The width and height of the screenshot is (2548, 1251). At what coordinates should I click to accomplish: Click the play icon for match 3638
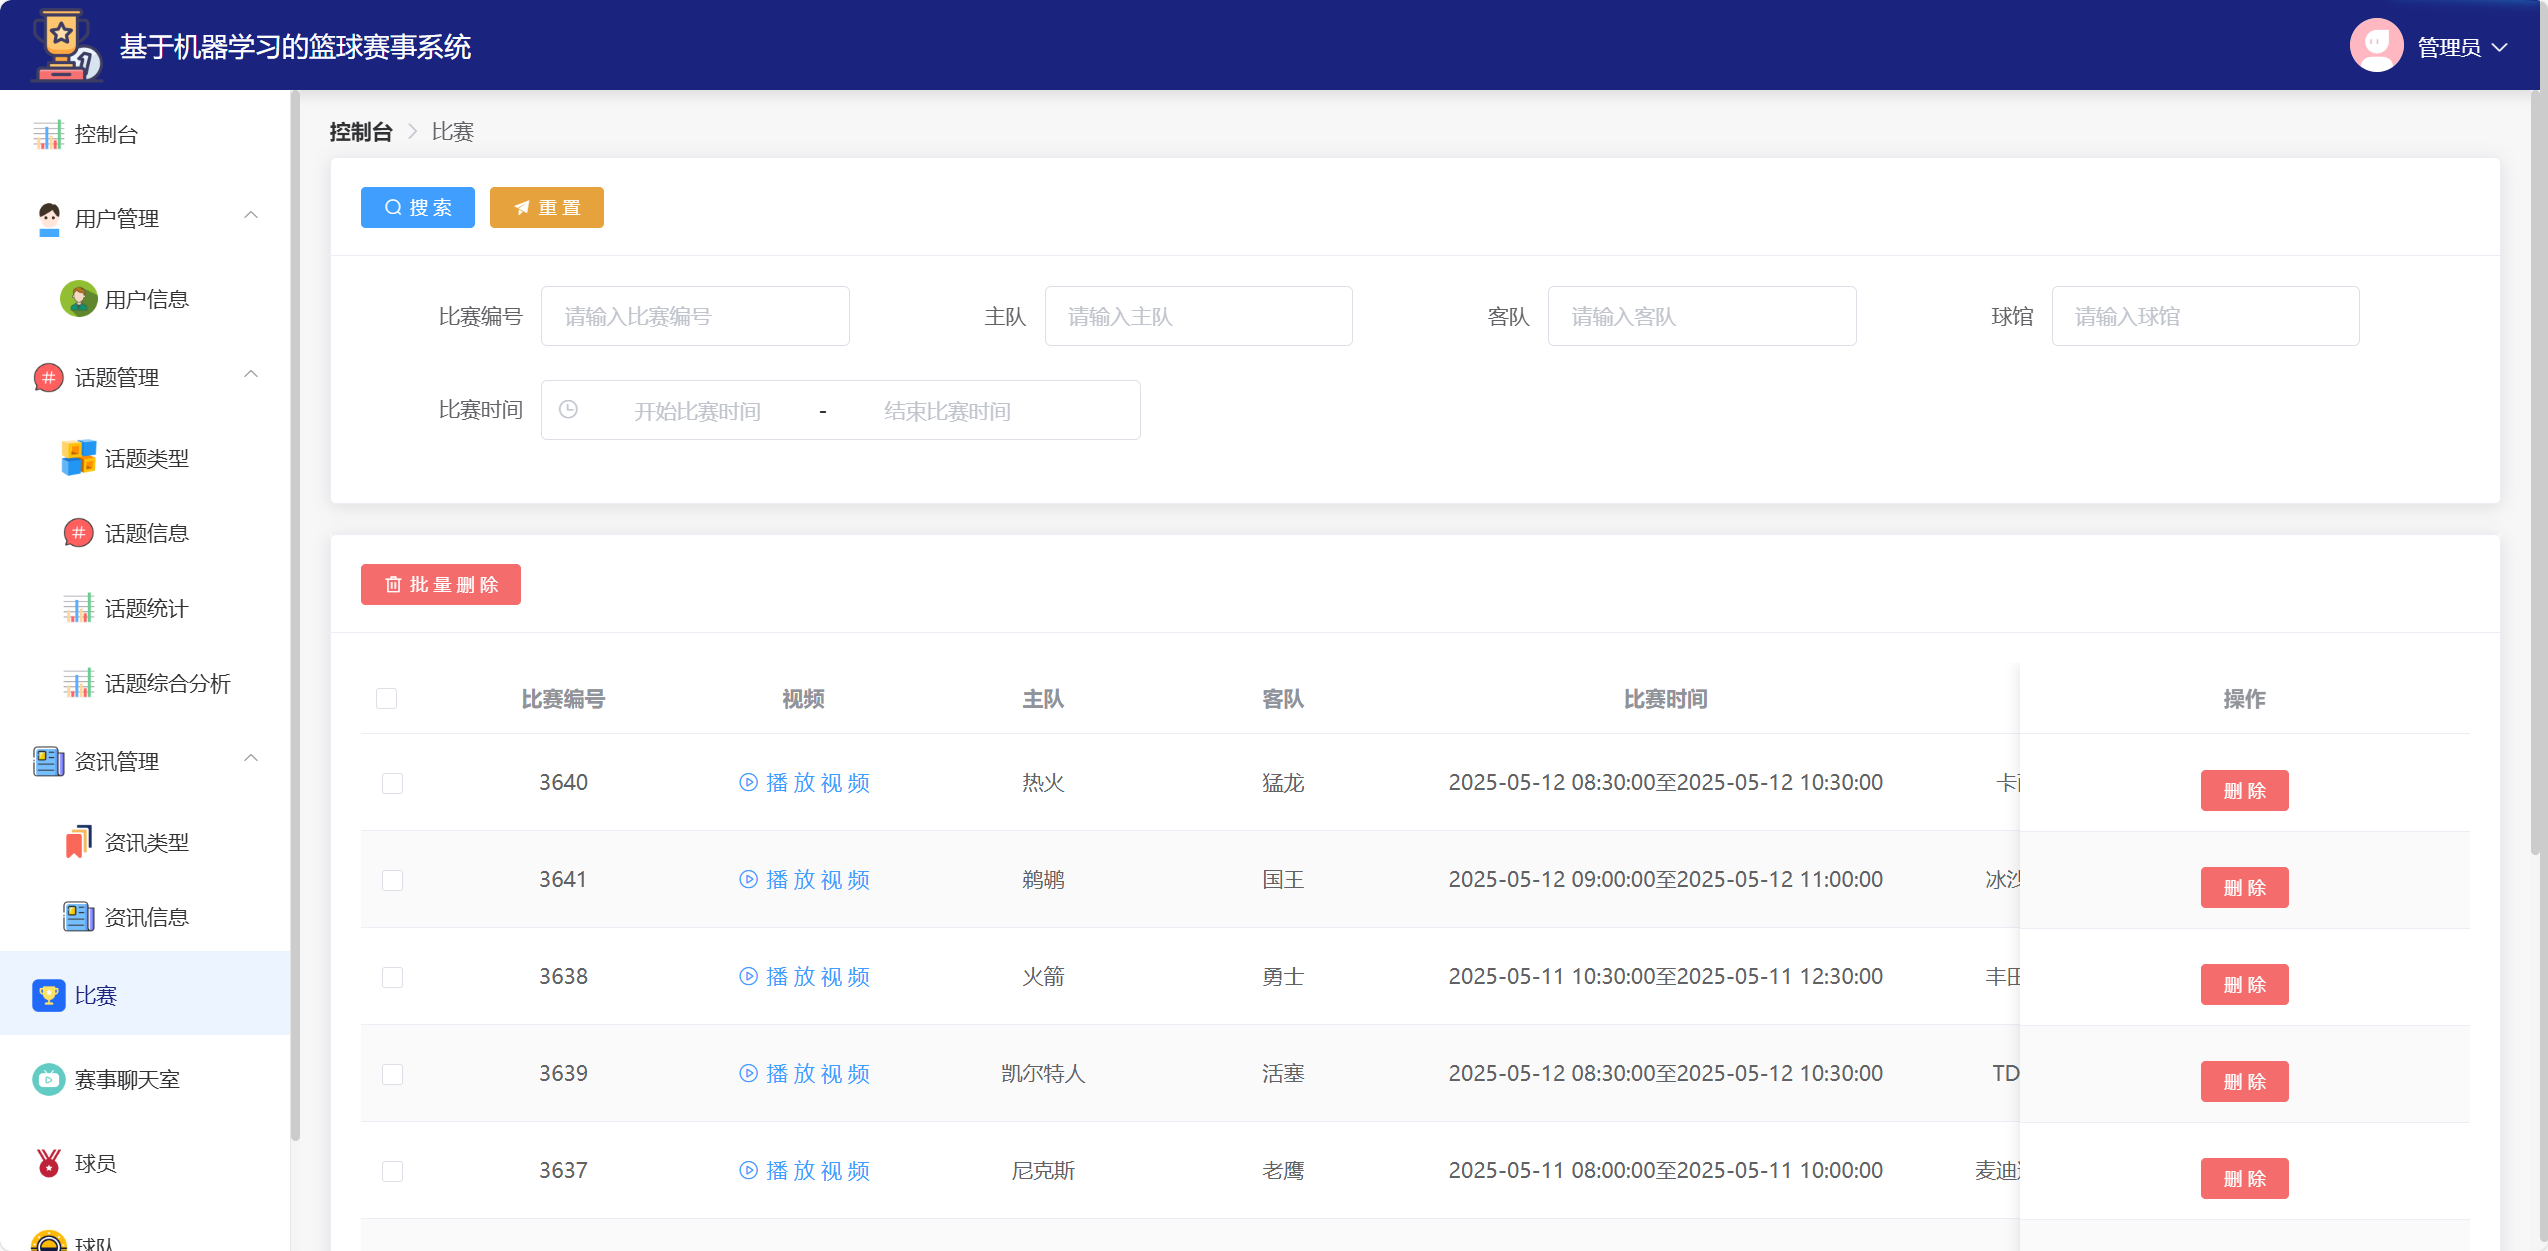tap(748, 976)
